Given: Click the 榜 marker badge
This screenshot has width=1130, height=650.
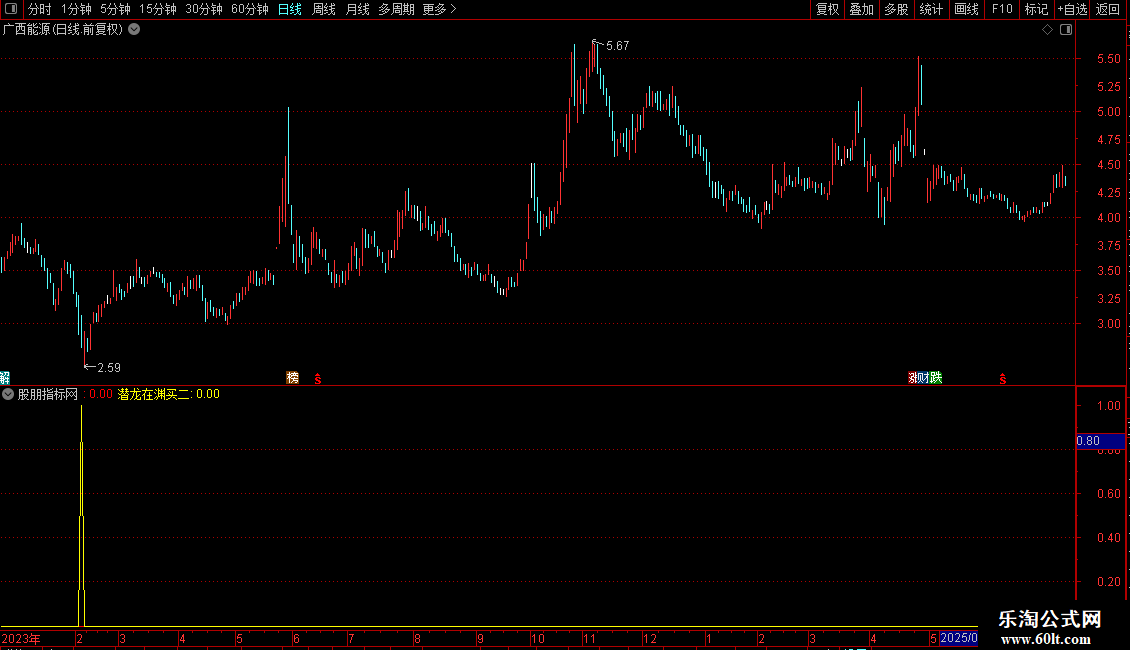Looking at the screenshot, I should pyautogui.click(x=293, y=378).
